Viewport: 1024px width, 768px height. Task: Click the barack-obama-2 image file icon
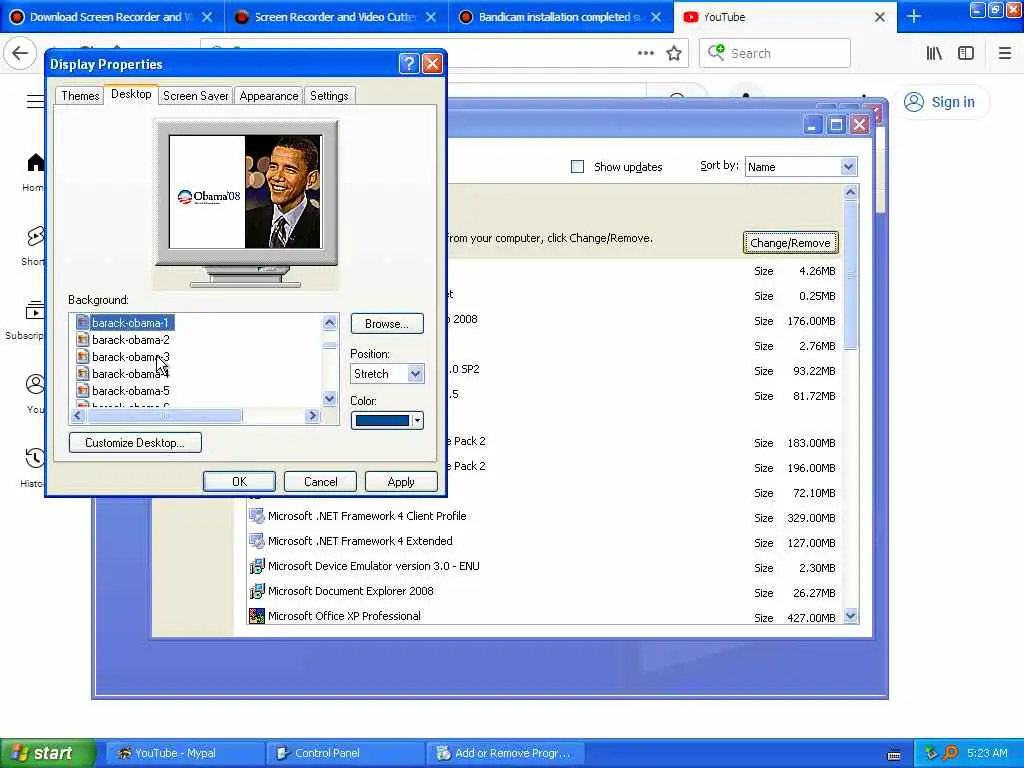pos(82,340)
